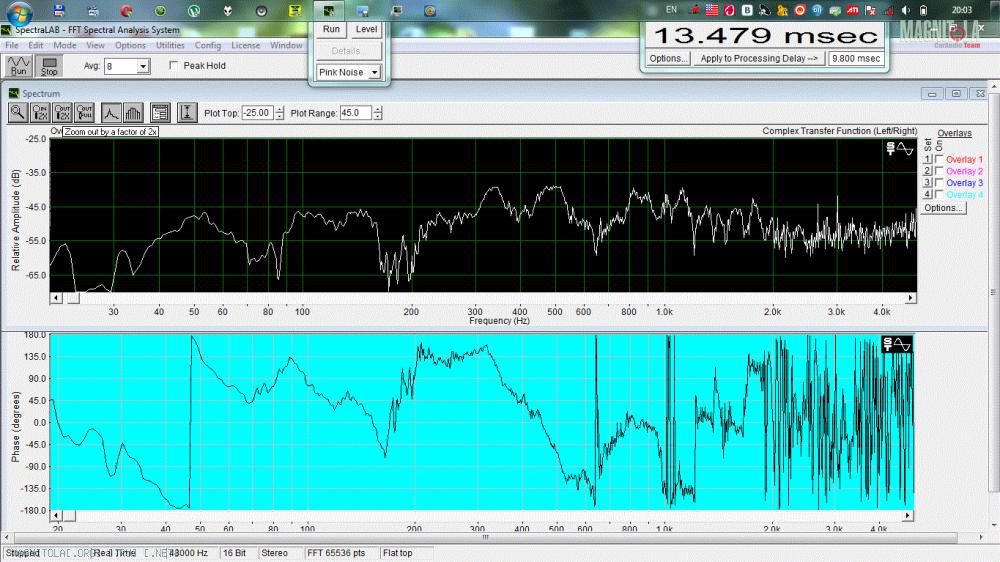Click the Plot Range input field
Screen dimensions: 1000x562
coord(356,113)
